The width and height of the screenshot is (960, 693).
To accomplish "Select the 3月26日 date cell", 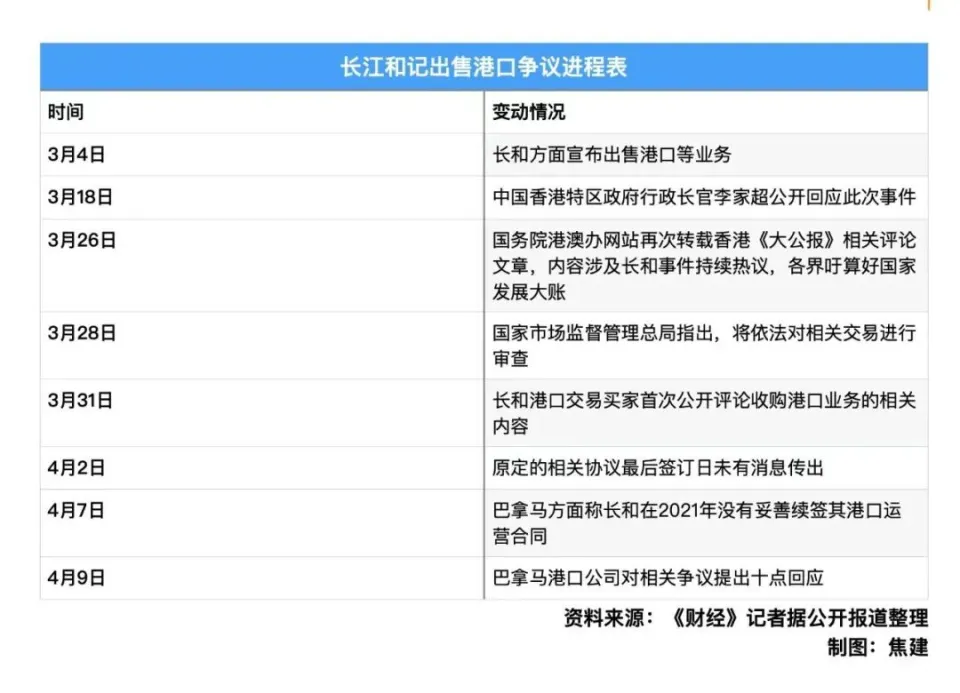I will 82,241.
